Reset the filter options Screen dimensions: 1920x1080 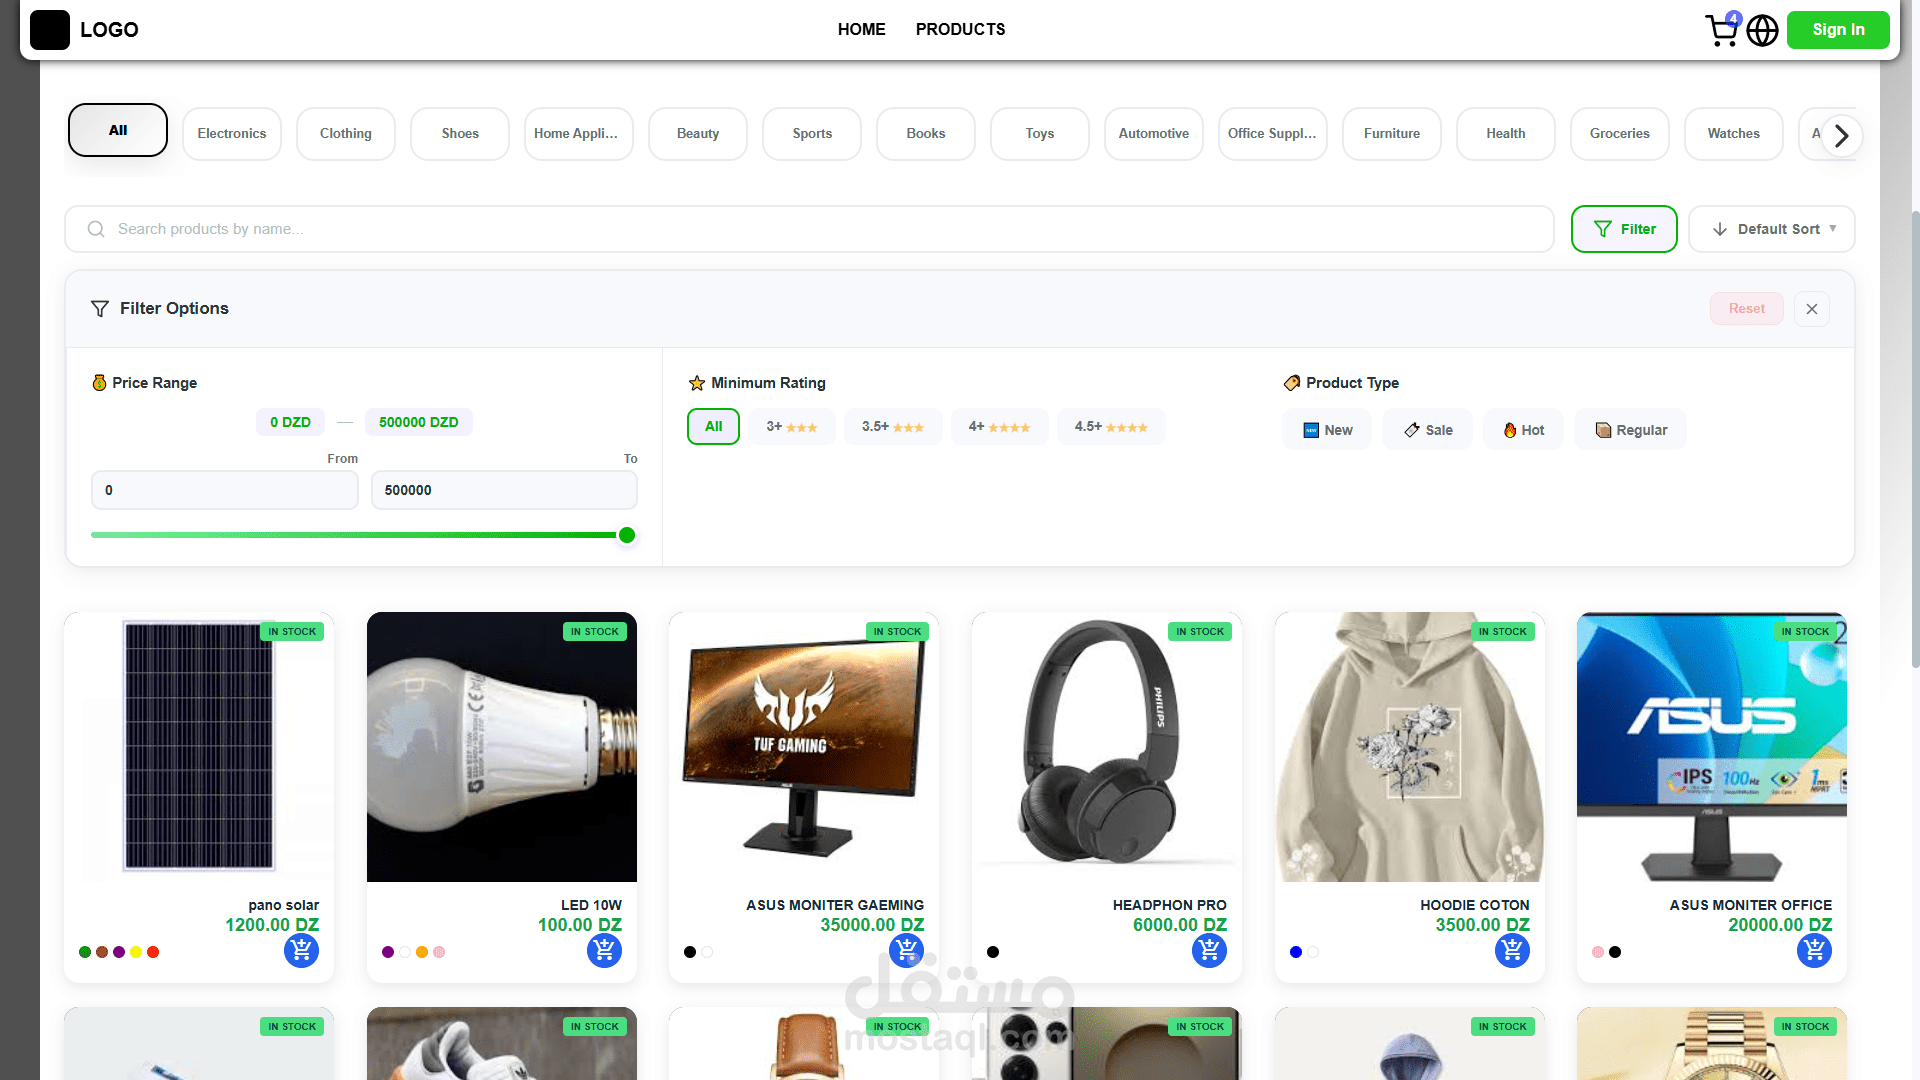pyautogui.click(x=1747, y=309)
